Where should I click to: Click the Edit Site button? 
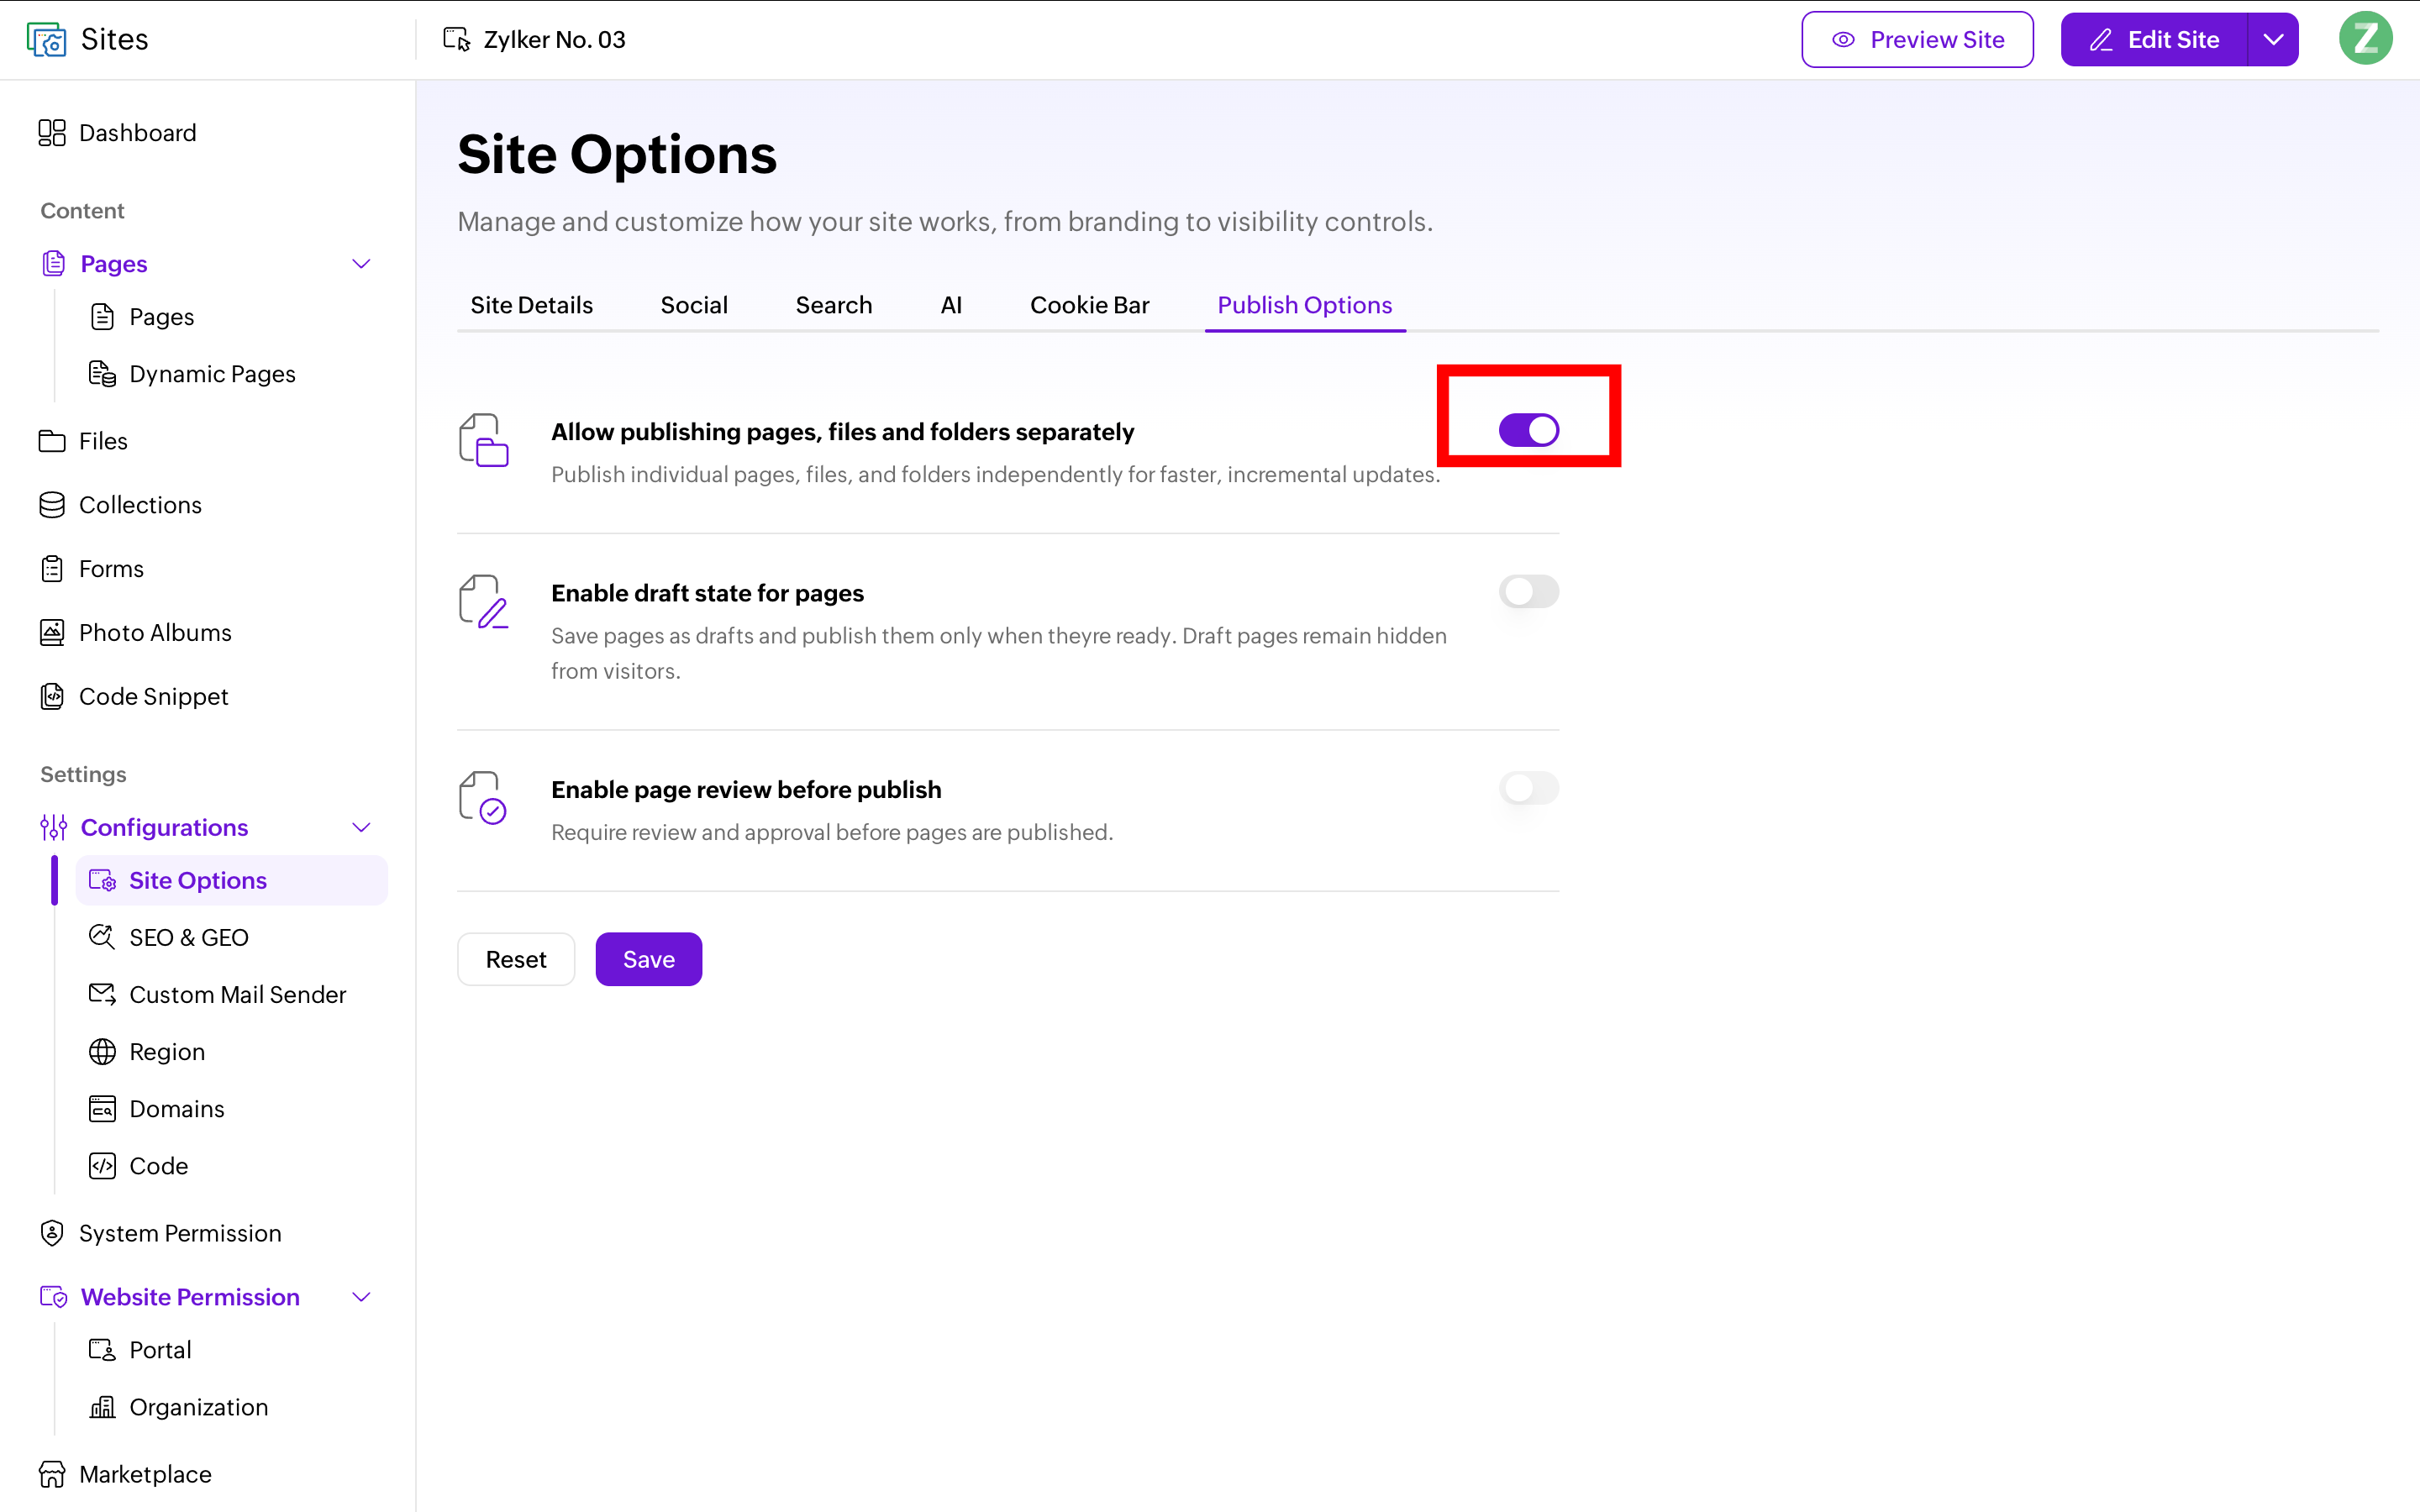(2154, 39)
